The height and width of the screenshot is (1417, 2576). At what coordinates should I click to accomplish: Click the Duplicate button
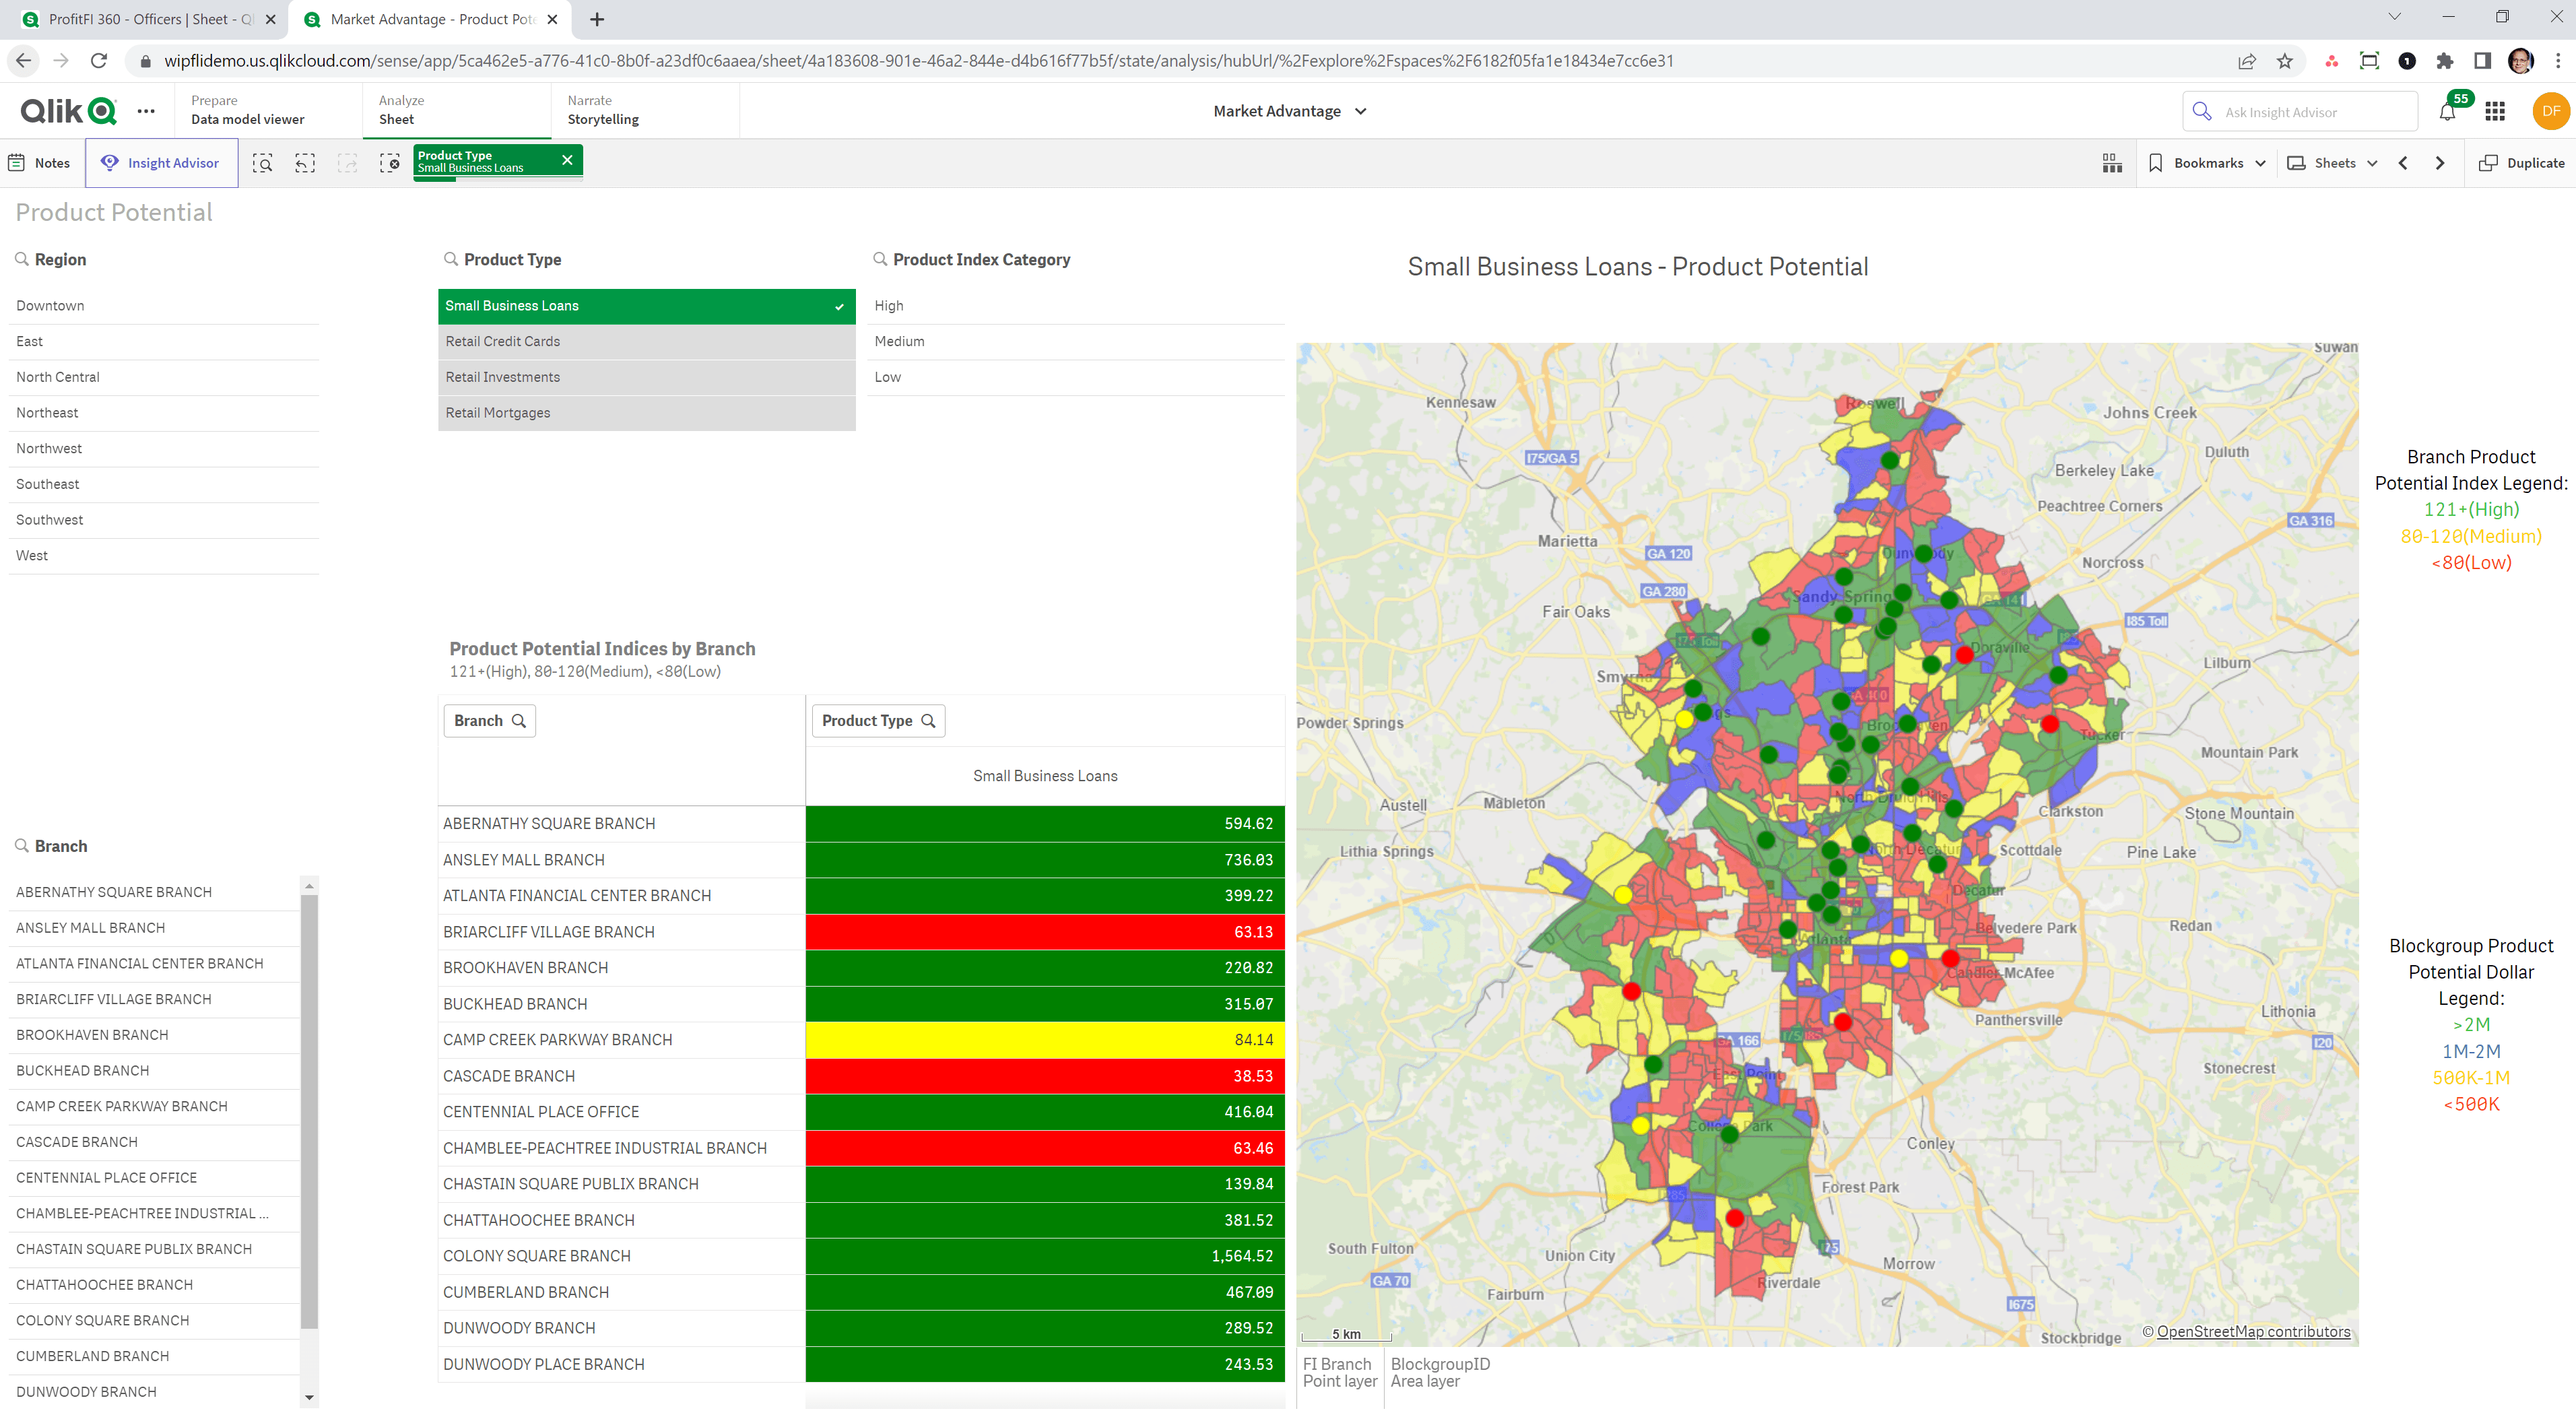coord(2521,162)
